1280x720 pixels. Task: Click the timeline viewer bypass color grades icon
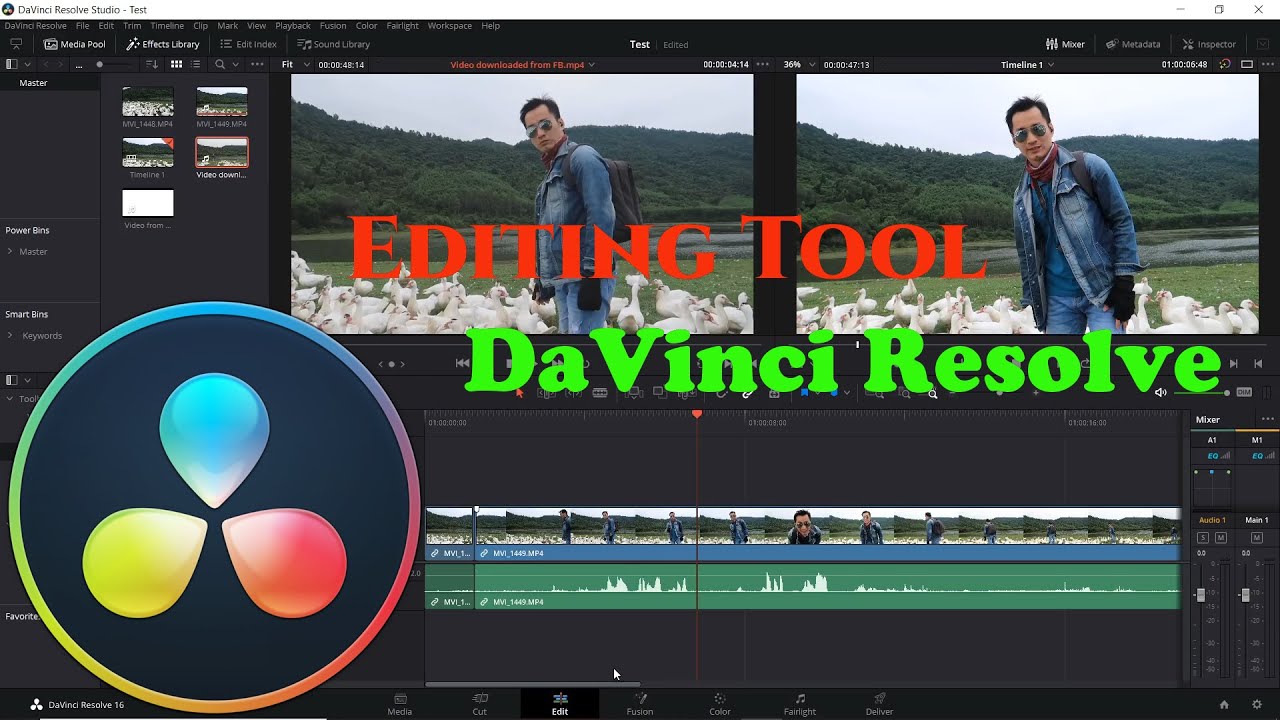pyautogui.click(x=1225, y=64)
